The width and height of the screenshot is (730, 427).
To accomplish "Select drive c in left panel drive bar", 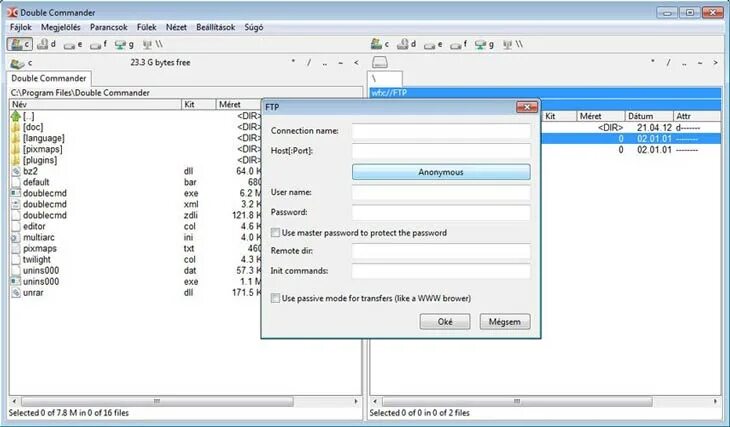I will 20,44.
